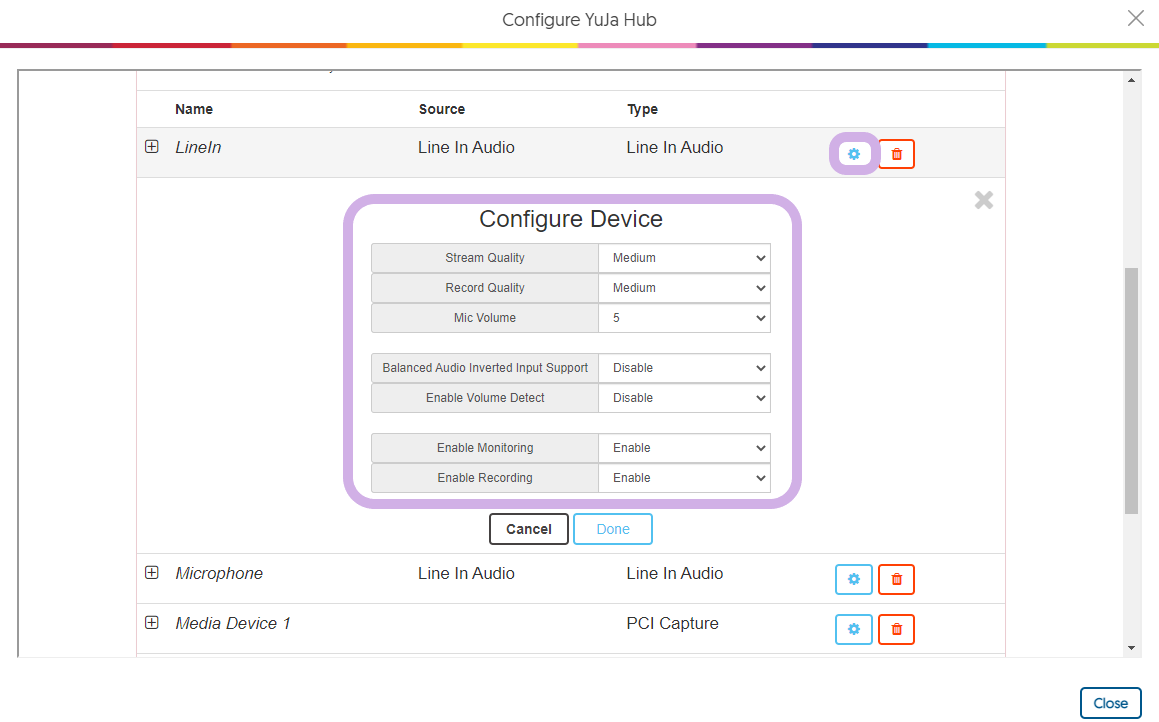Open the Stream Quality dropdown
The width and height of the screenshot is (1159, 722).
click(685, 258)
